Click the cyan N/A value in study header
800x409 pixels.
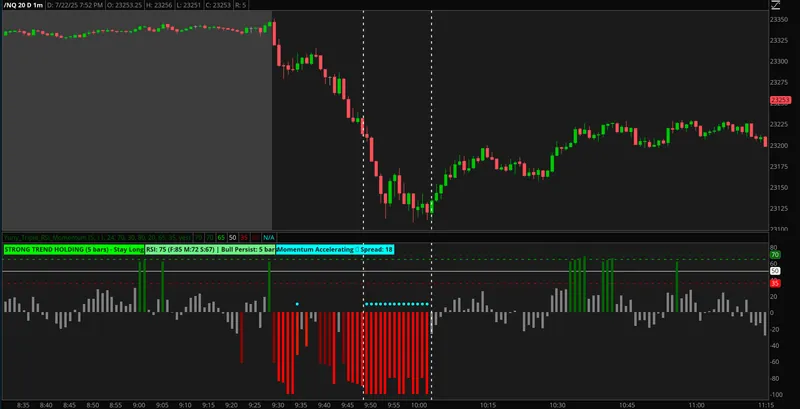(268, 237)
